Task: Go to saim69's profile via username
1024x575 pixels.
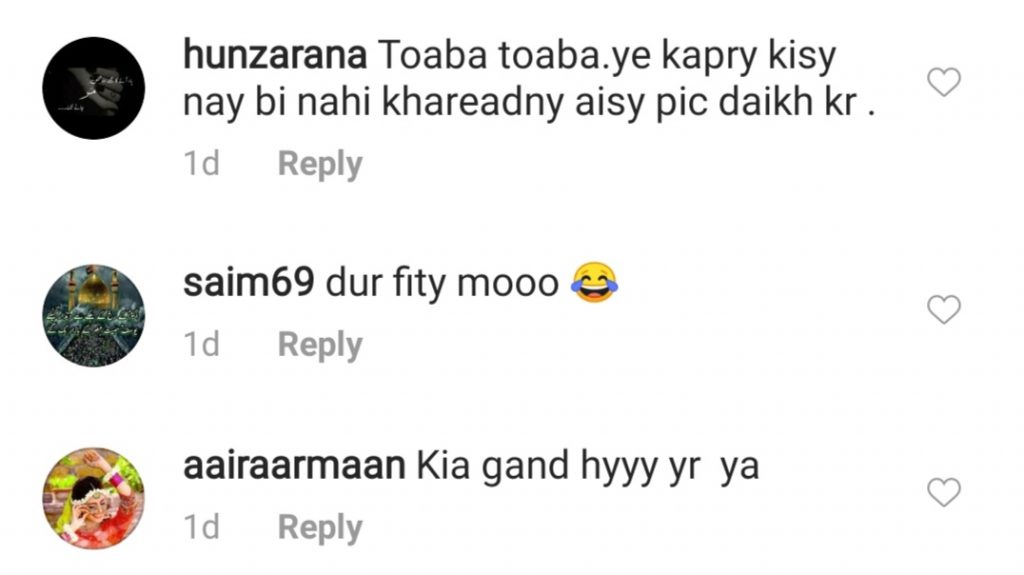Action: point(249,284)
